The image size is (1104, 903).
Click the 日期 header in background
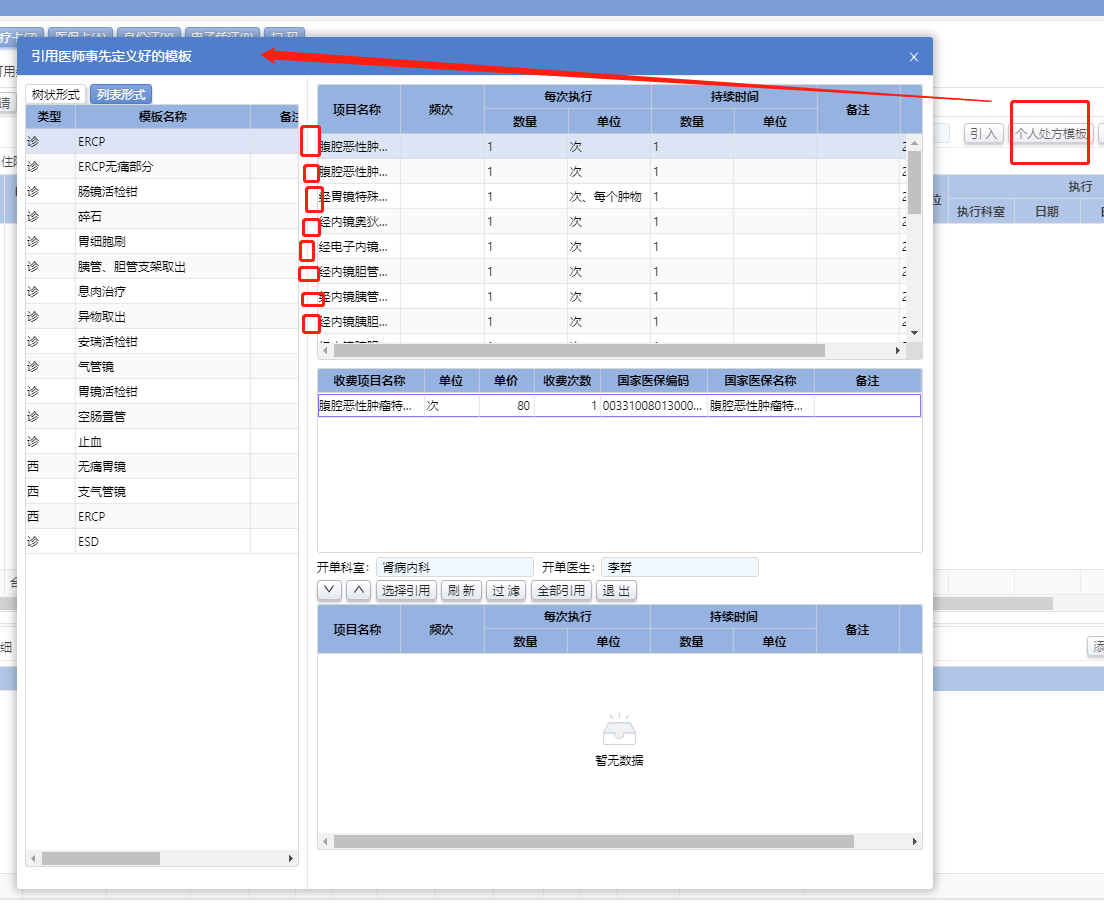(1047, 212)
